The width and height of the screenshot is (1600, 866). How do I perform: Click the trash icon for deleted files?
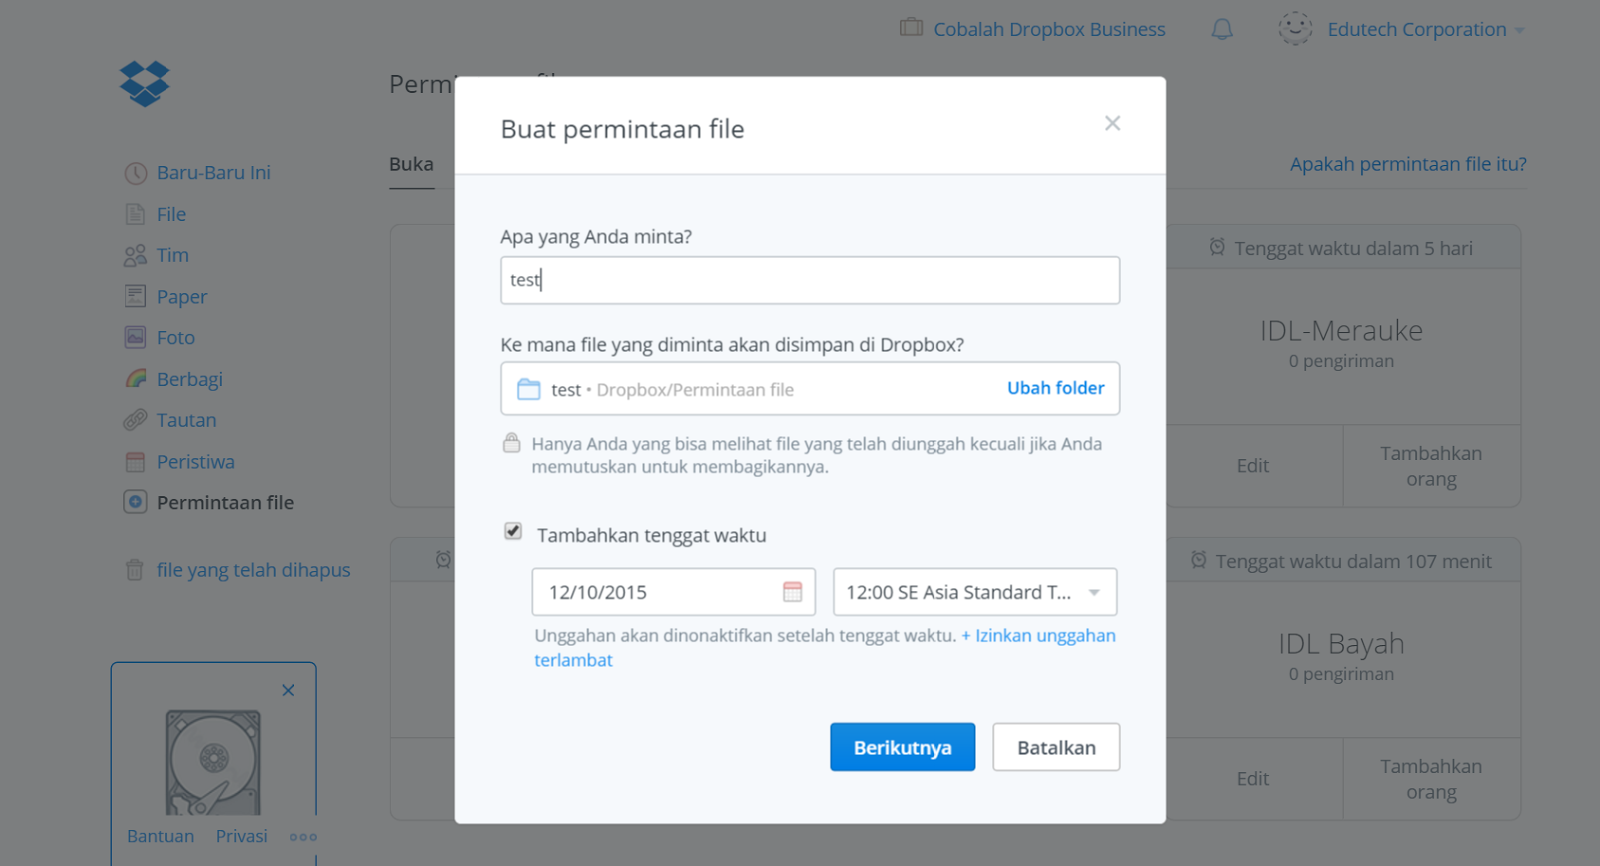tap(135, 570)
